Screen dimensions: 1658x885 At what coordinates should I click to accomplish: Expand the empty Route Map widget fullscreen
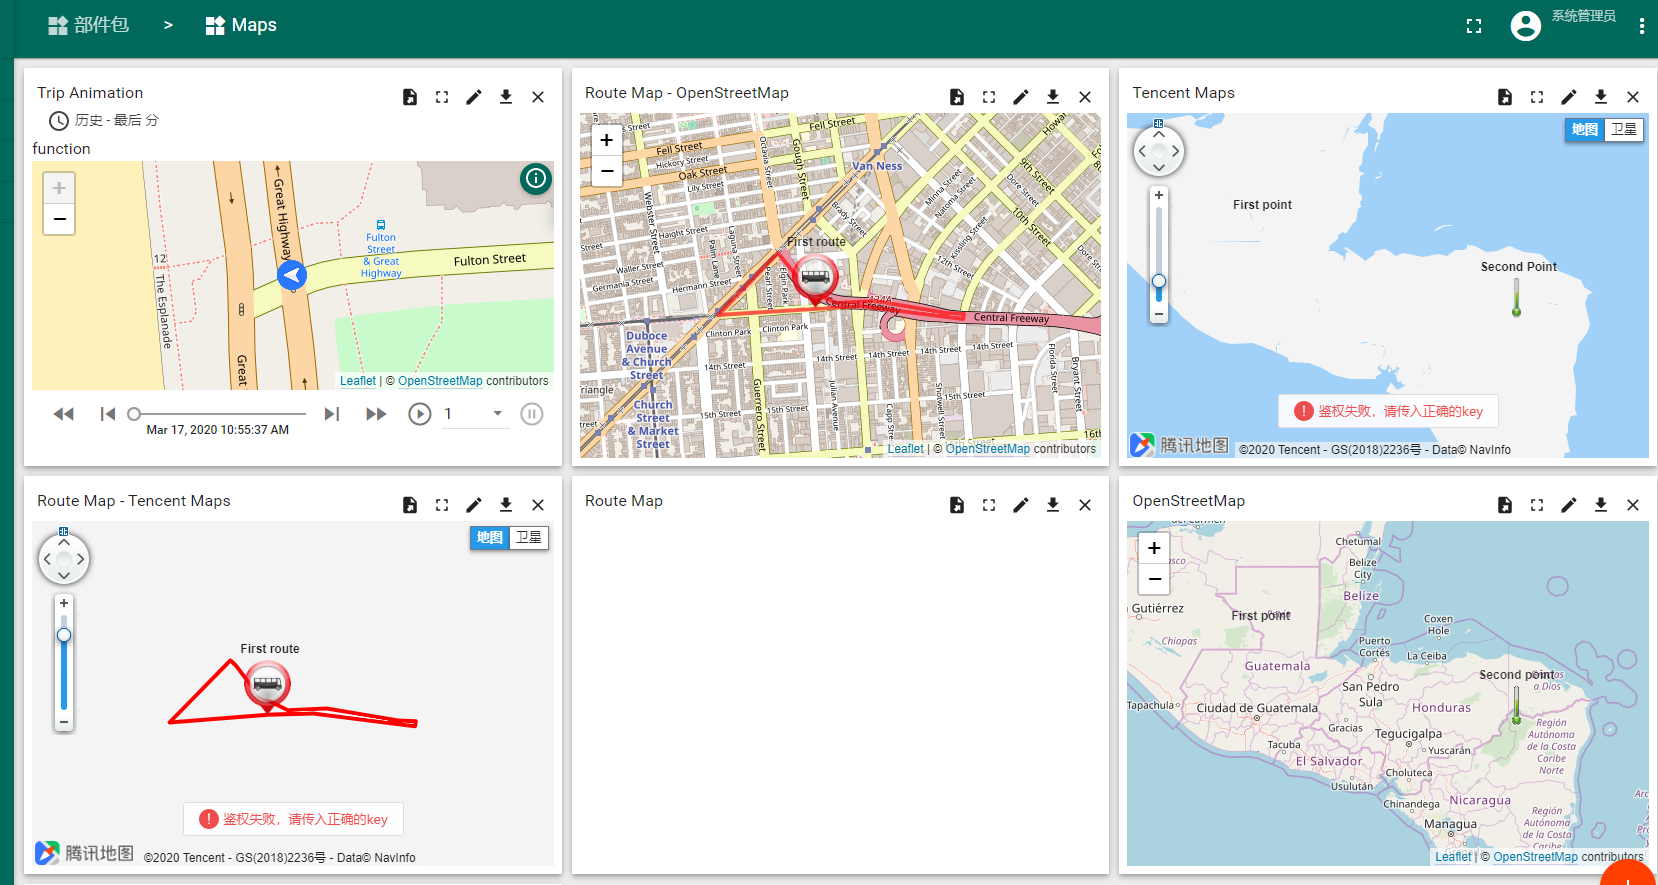tap(989, 505)
